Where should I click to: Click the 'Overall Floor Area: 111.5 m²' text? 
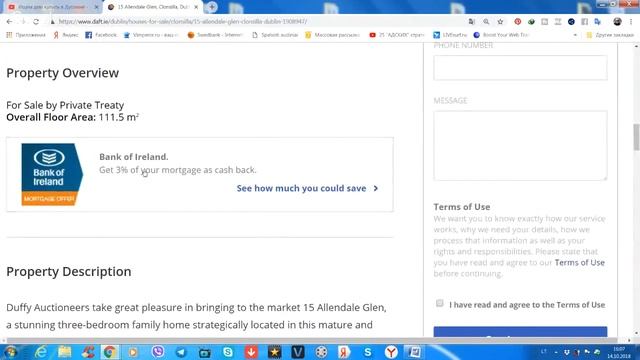73,117
